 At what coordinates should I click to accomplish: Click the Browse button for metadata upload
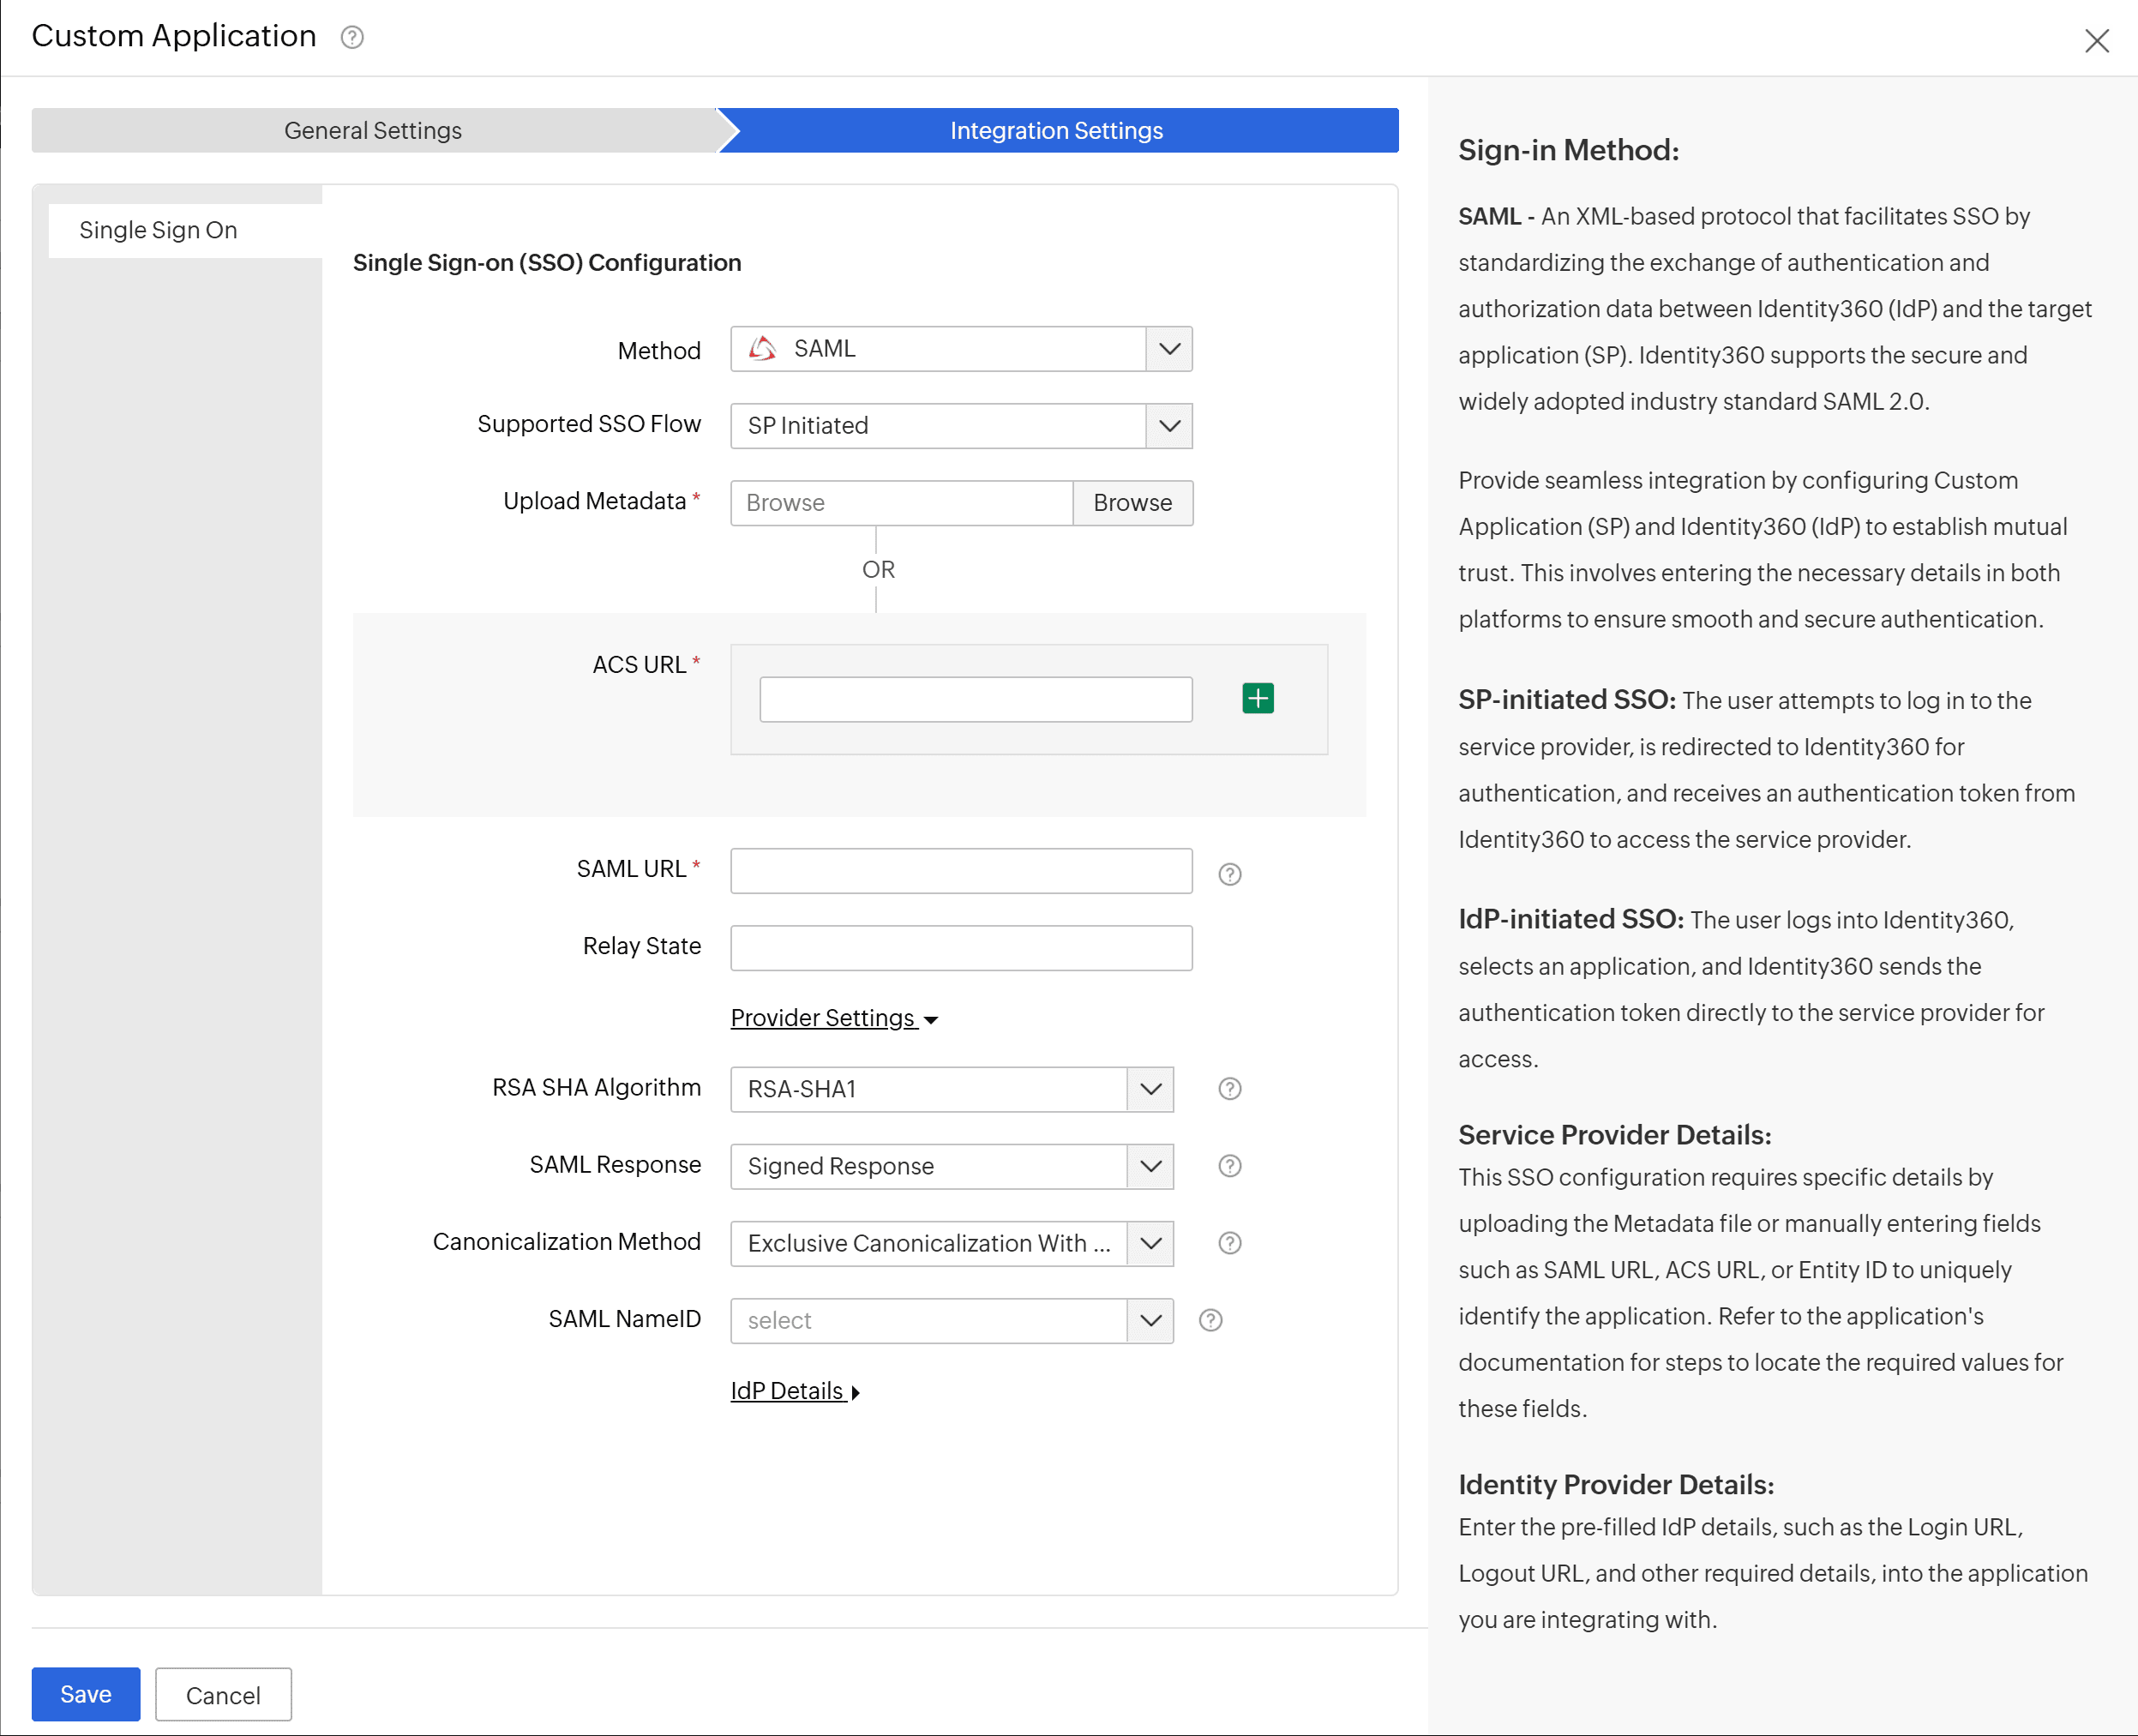tap(1132, 503)
